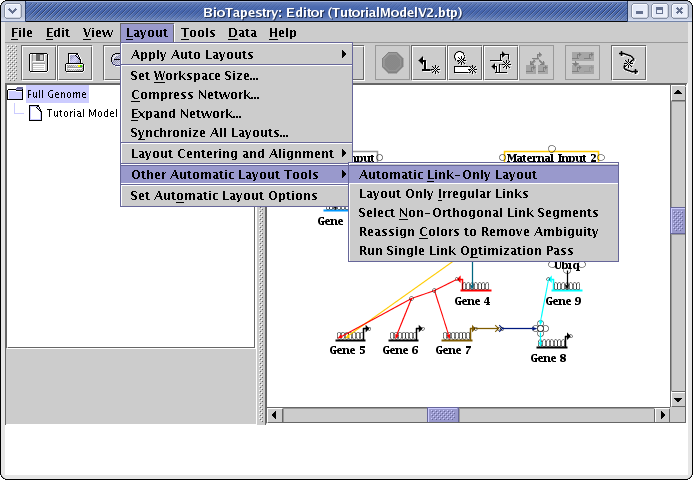Select the Full Genome tree node
This screenshot has height=480, width=693.
pyautogui.click(x=57, y=95)
